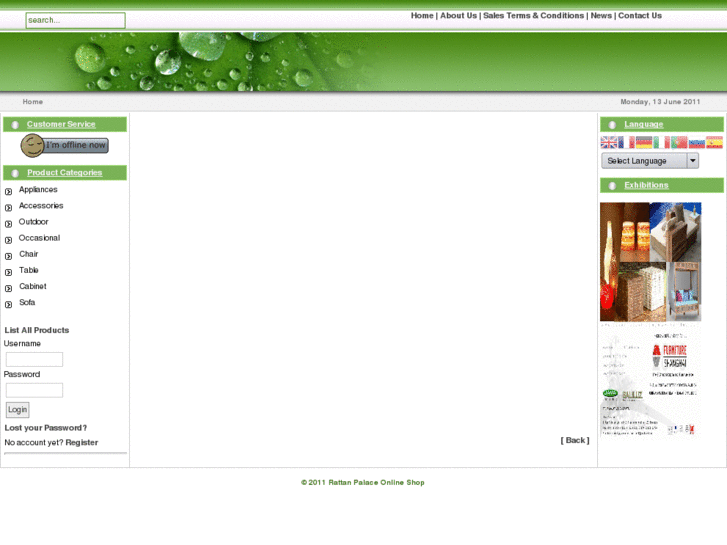The height and width of the screenshot is (545, 727).
Task: Click the Customer Service heading
Action: [x=61, y=124]
